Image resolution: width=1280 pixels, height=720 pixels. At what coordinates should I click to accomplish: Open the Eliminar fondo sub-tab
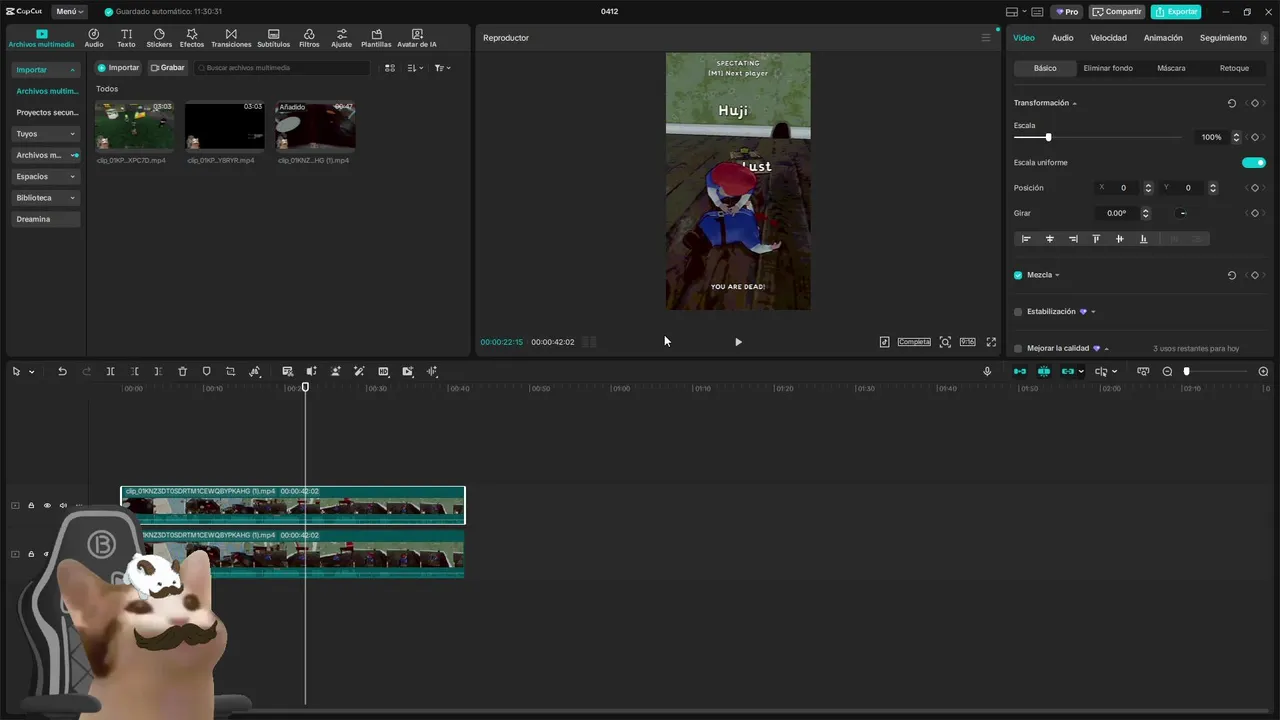click(x=1108, y=68)
